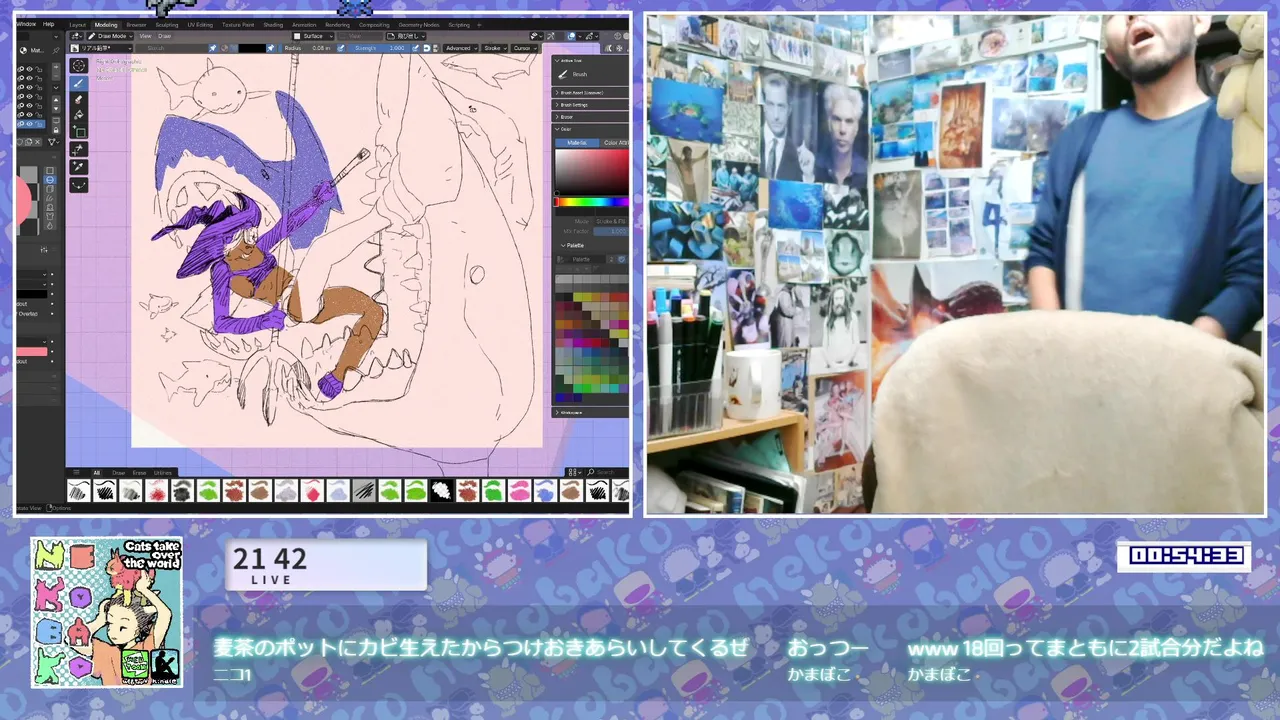Toggle visibility eye of selected bottom layer
Screen dimensions: 1280x720
[29, 124]
